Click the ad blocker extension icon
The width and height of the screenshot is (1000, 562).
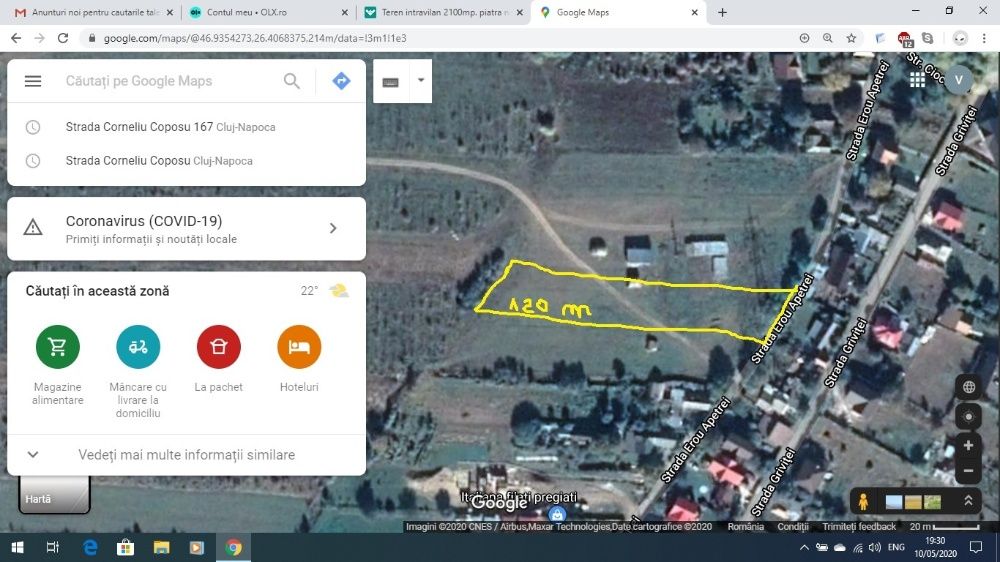pyautogui.click(x=904, y=39)
